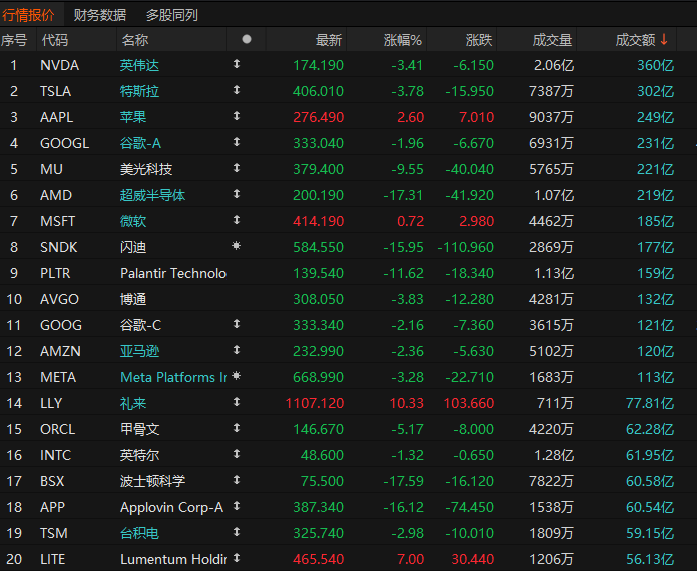Click the 1107.120 latest price of LLY
697x571 pixels.
315,403
